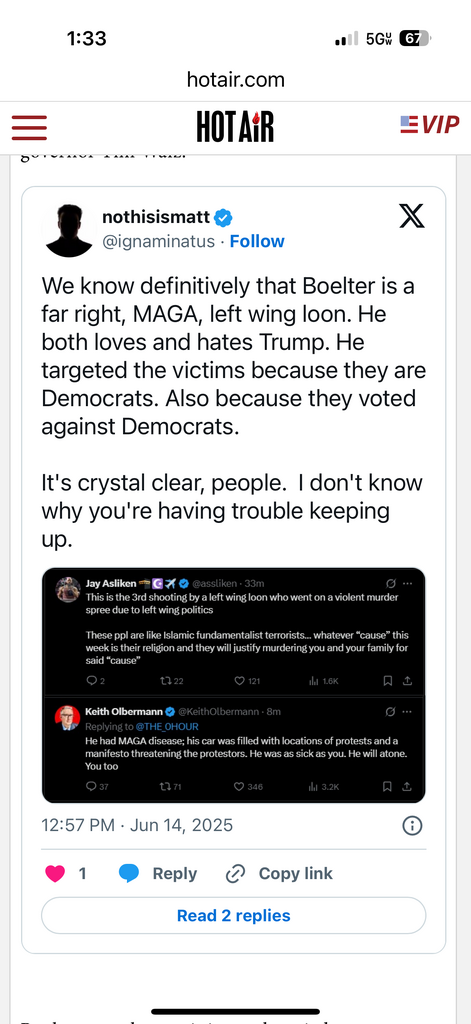Tap the Hot Air logo
The height and width of the screenshot is (1024, 471).
pyautogui.click(x=235, y=127)
